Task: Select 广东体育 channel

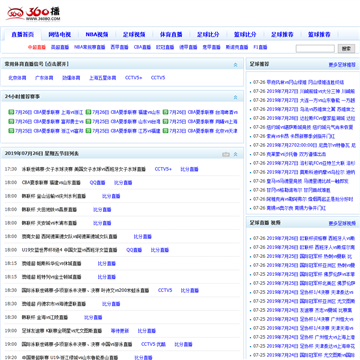Action: pos(44,78)
